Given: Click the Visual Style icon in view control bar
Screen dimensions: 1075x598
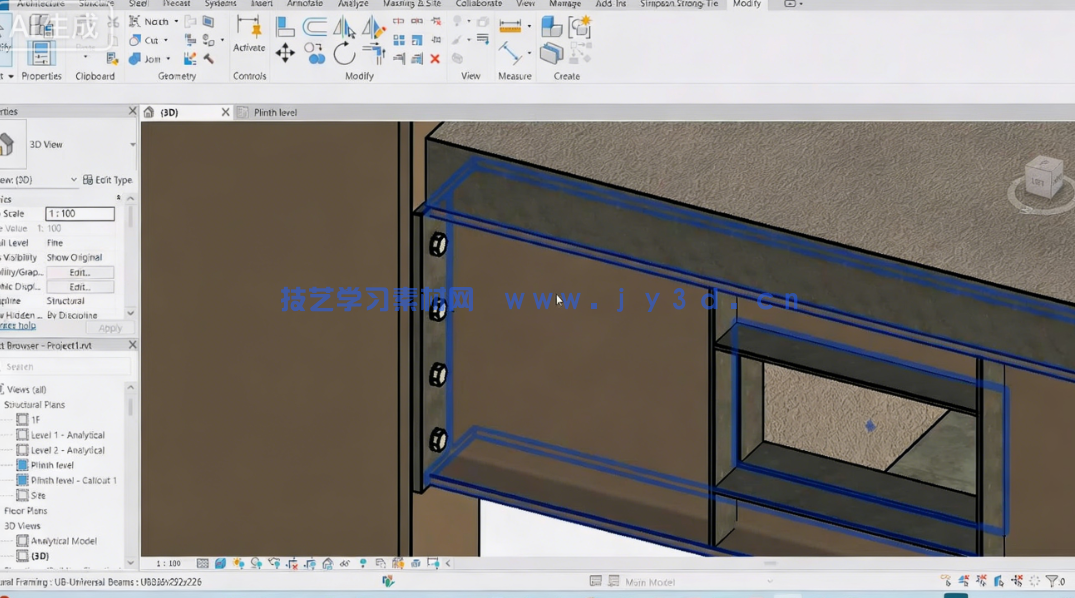Looking at the screenshot, I should point(220,564).
